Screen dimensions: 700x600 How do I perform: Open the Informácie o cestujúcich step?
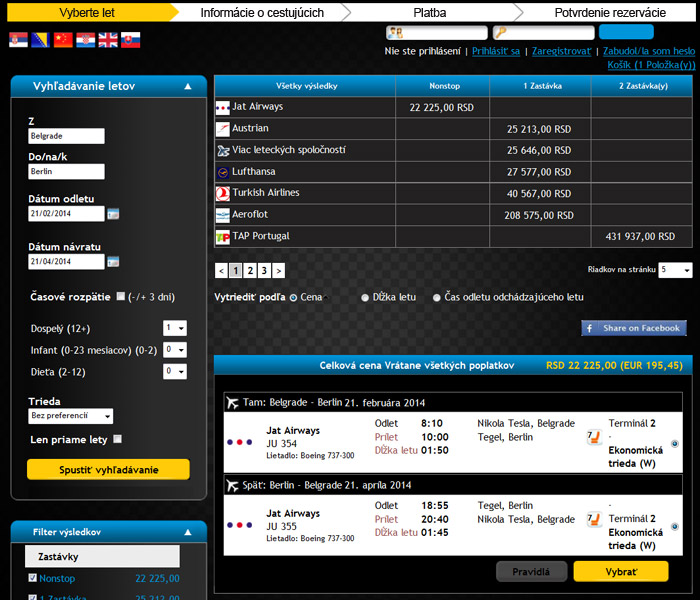coord(262,12)
